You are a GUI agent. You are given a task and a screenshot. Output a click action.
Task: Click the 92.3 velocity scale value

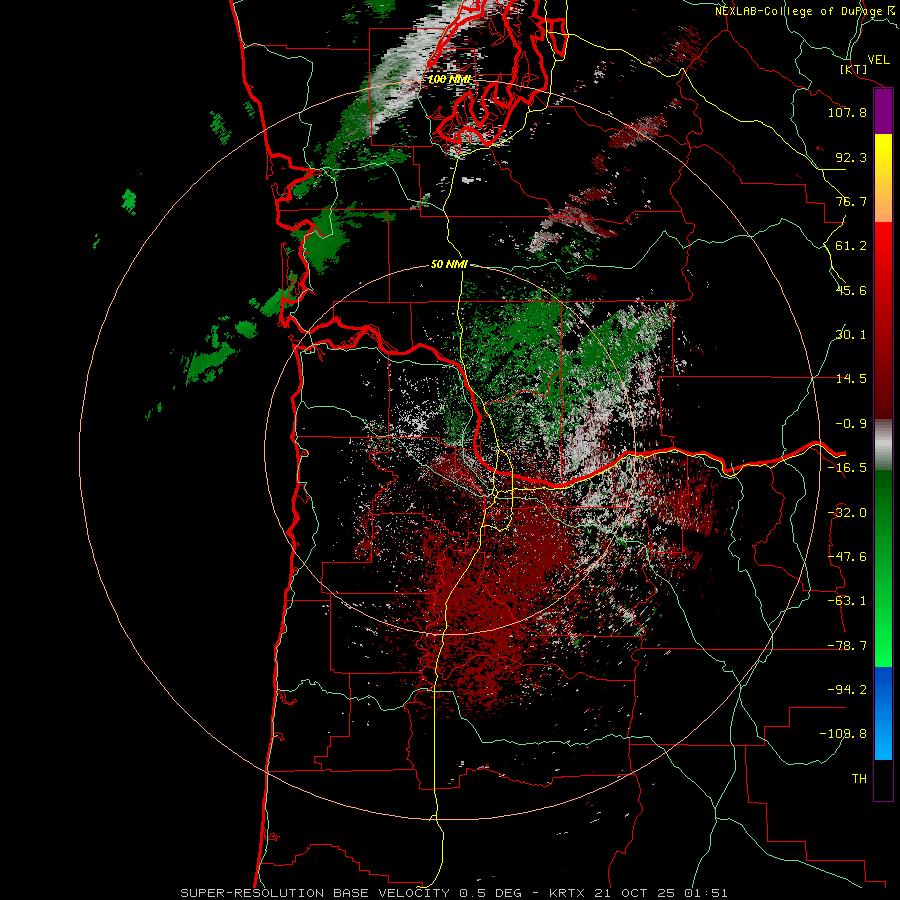click(x=851, y=157)
